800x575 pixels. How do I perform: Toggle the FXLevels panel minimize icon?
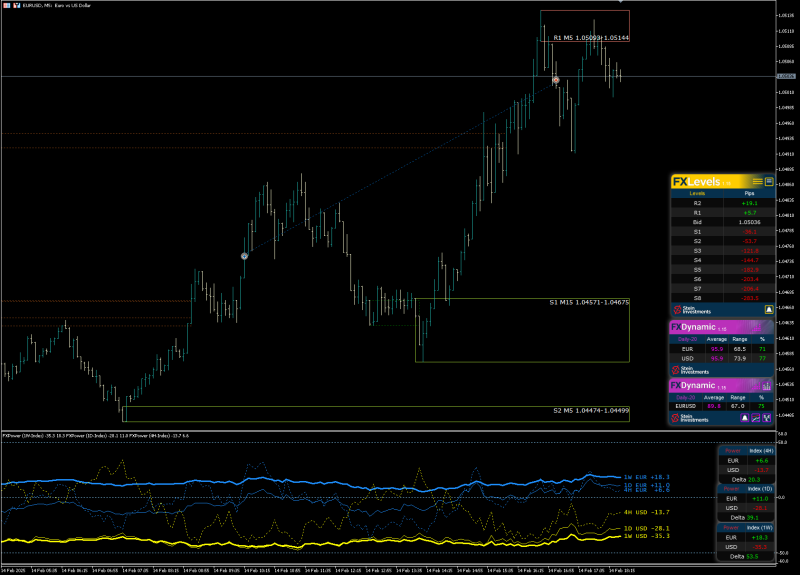[769, 182]
